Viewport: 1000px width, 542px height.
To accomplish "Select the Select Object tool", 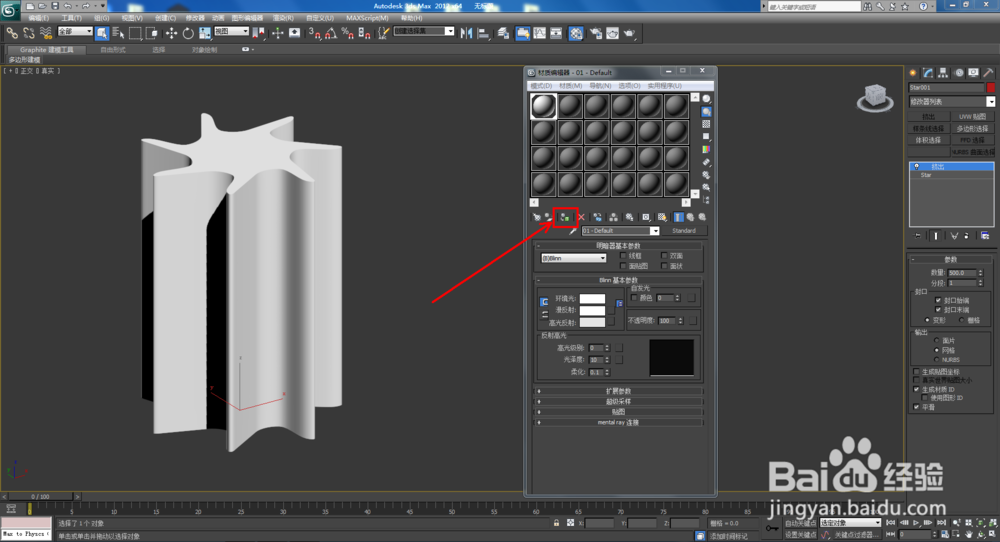I will tap(102, 33).
